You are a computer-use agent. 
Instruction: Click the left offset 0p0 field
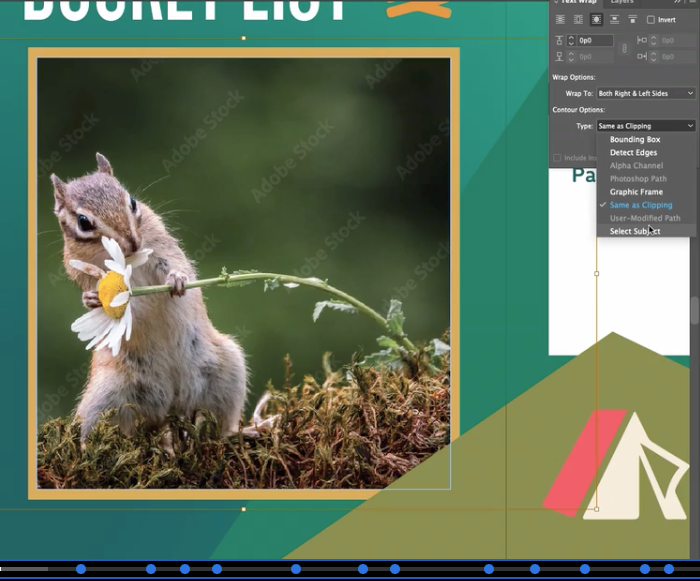coord(677,41)
